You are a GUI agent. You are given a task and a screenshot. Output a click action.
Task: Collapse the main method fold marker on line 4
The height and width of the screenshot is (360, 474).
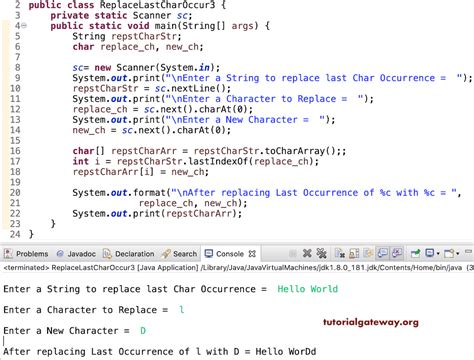click(24, 26)
